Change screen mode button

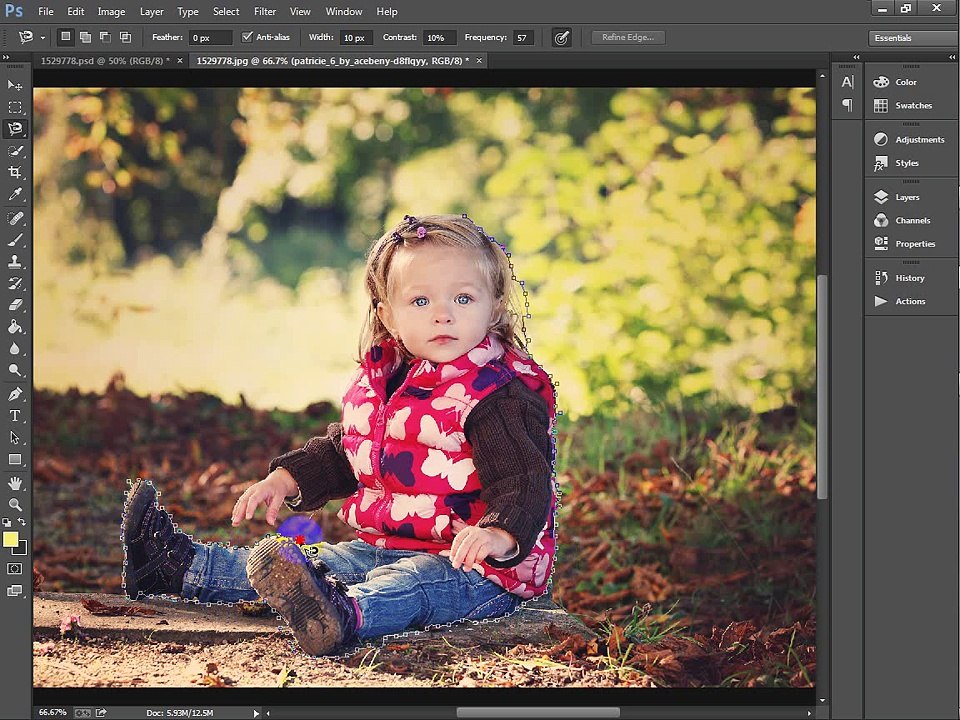click(15, 591)
